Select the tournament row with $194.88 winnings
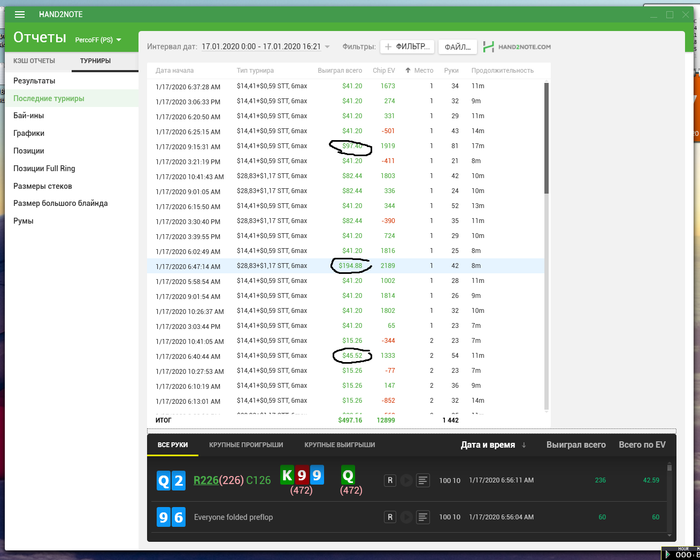Image resolution: width=700 pixels, height=560 pixels. tap(345, 266)
